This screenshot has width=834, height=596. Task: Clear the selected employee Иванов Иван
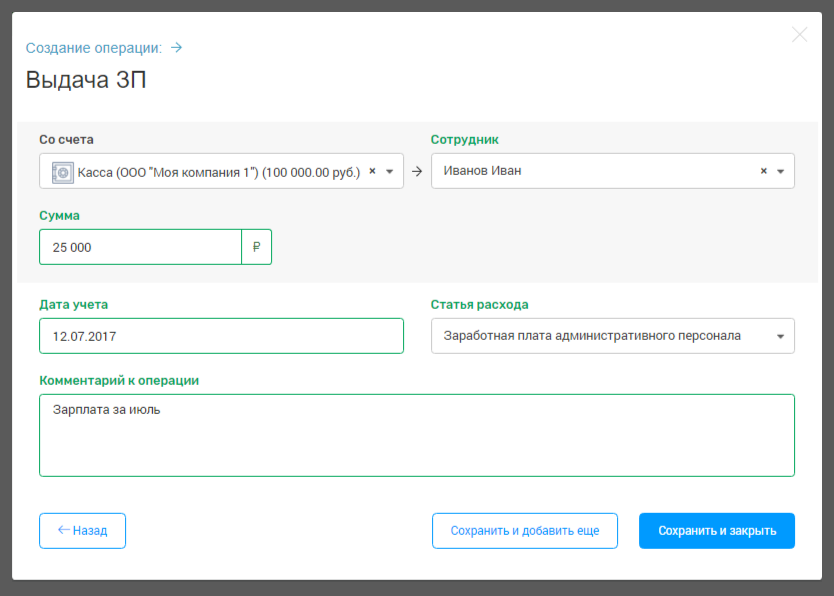point(763,171)
